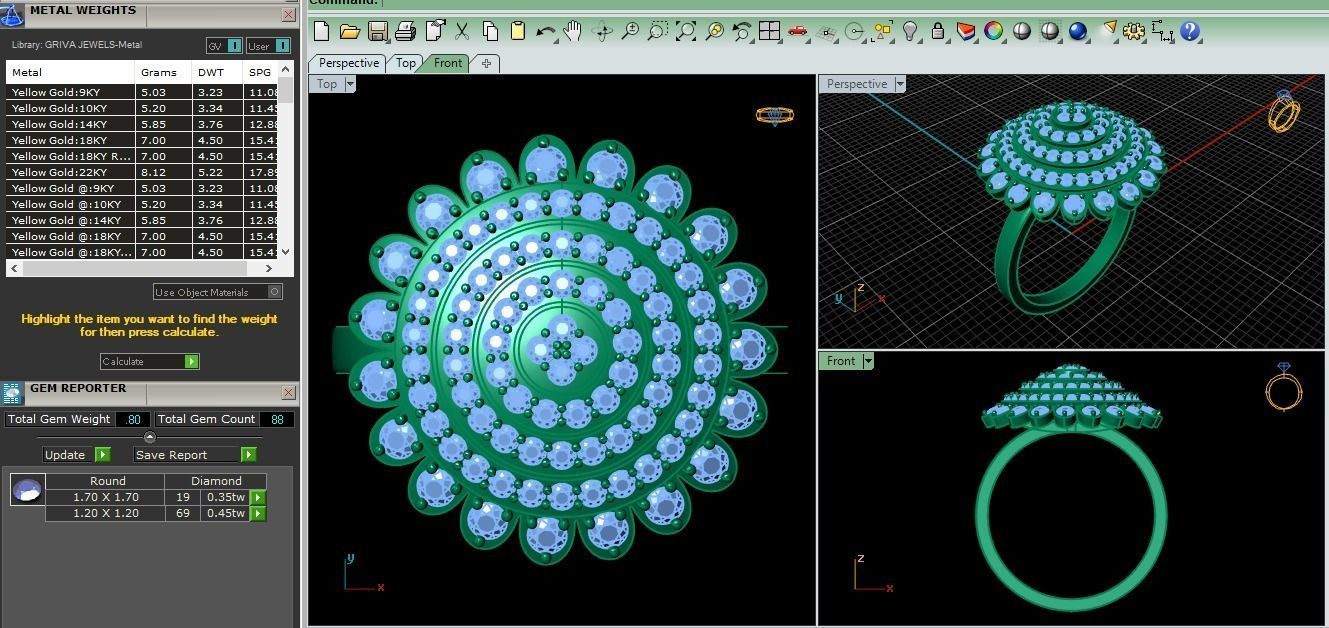Click the Save Report button
Viewport: 1329px width, 628px height.
tap(195, 454)
